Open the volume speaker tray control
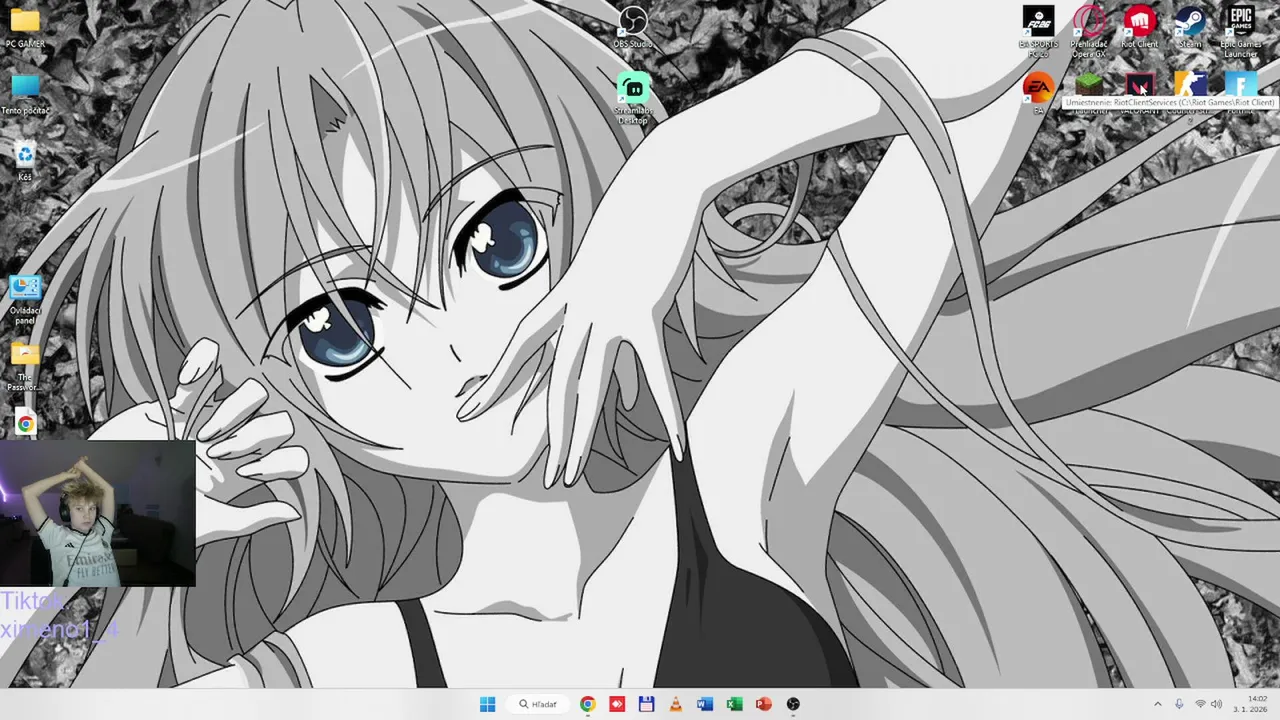The width and height of the screenshot is (1280, 720). click(1217, 704)
